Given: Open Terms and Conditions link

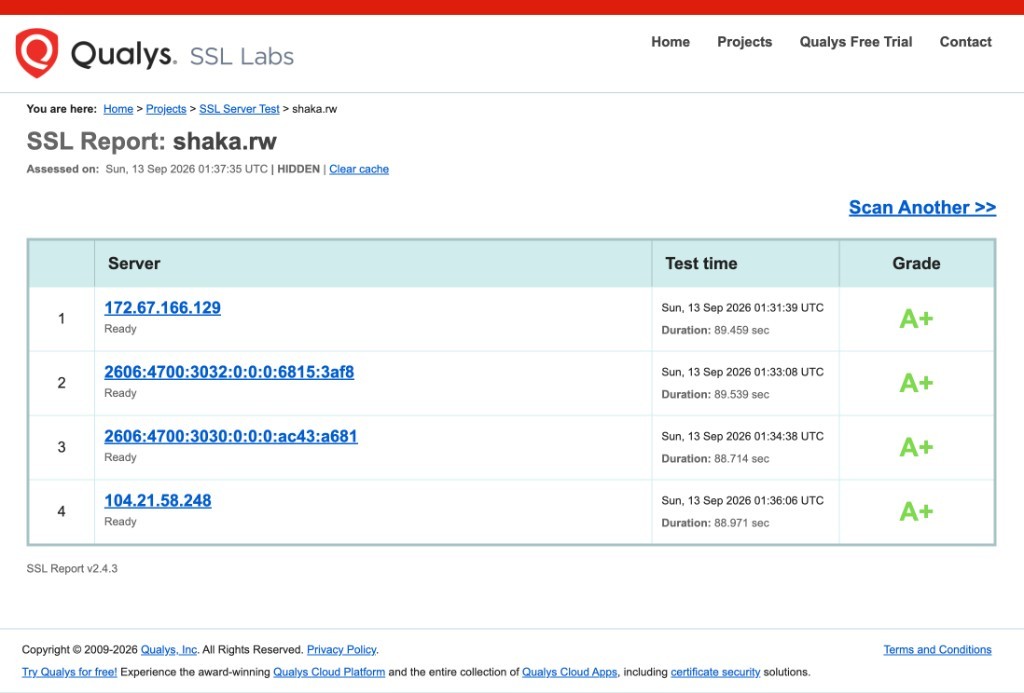Looking at the screenshot, I should point(937,650).
